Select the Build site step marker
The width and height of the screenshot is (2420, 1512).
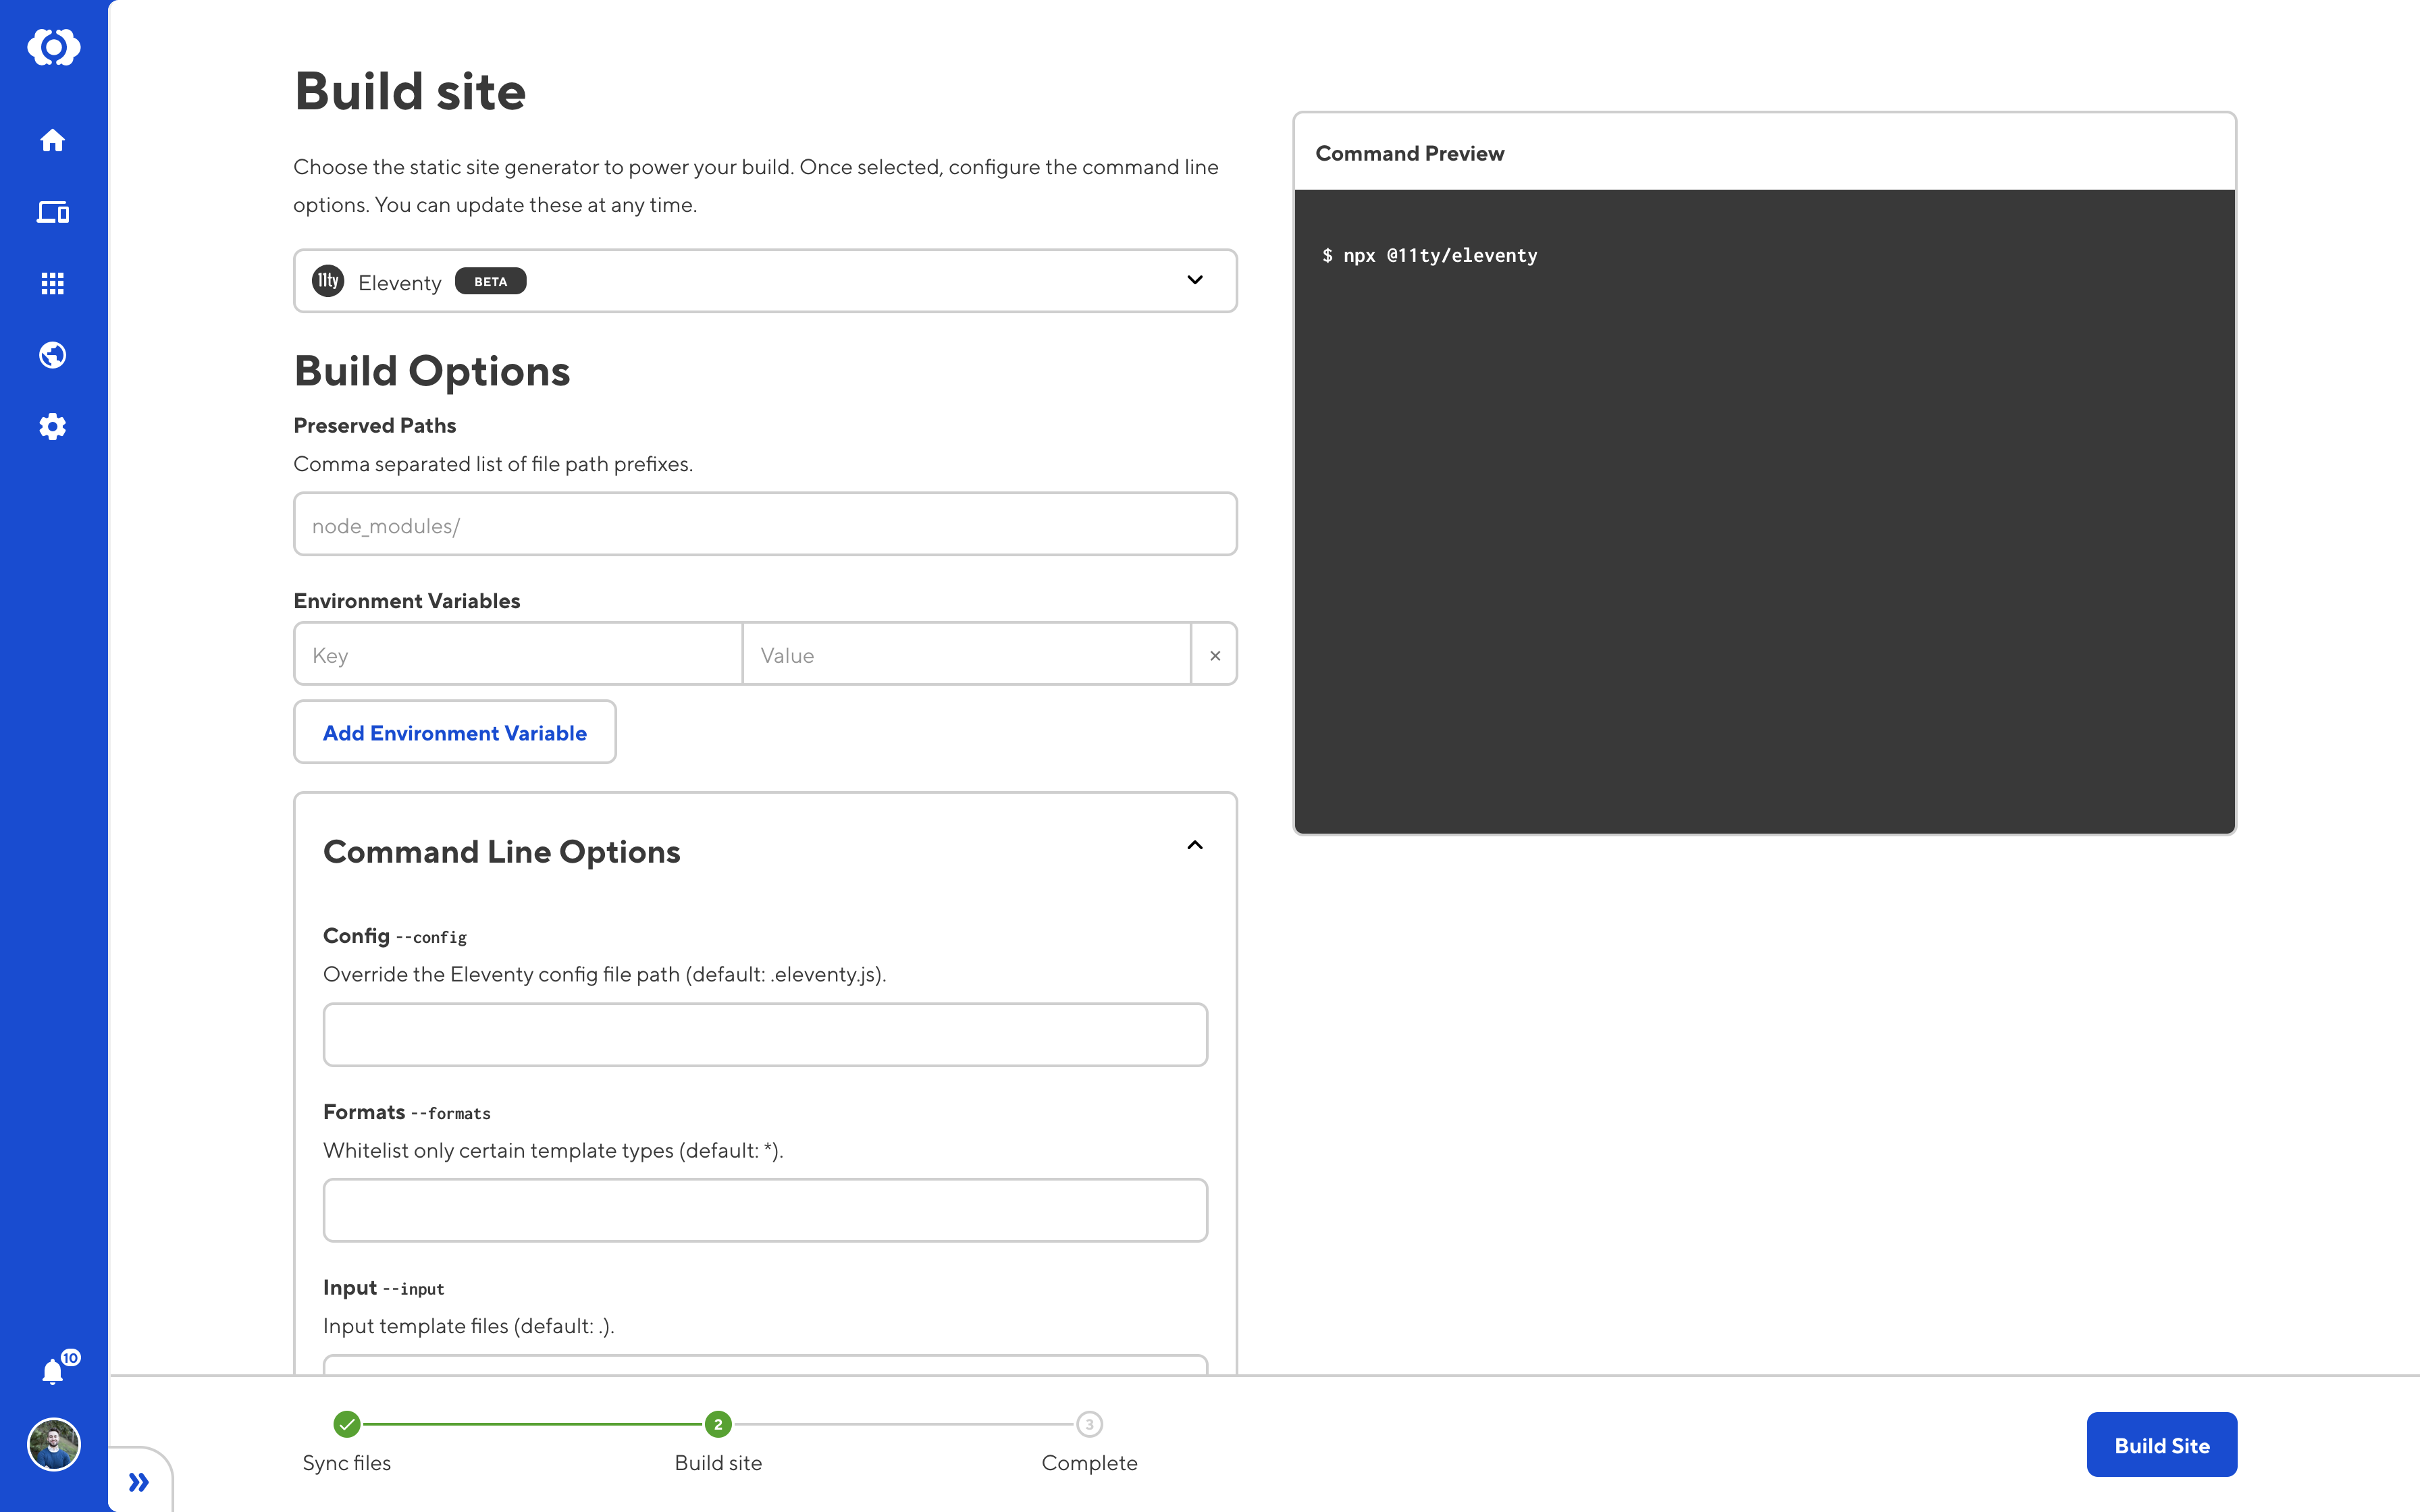coord(718,1424)
